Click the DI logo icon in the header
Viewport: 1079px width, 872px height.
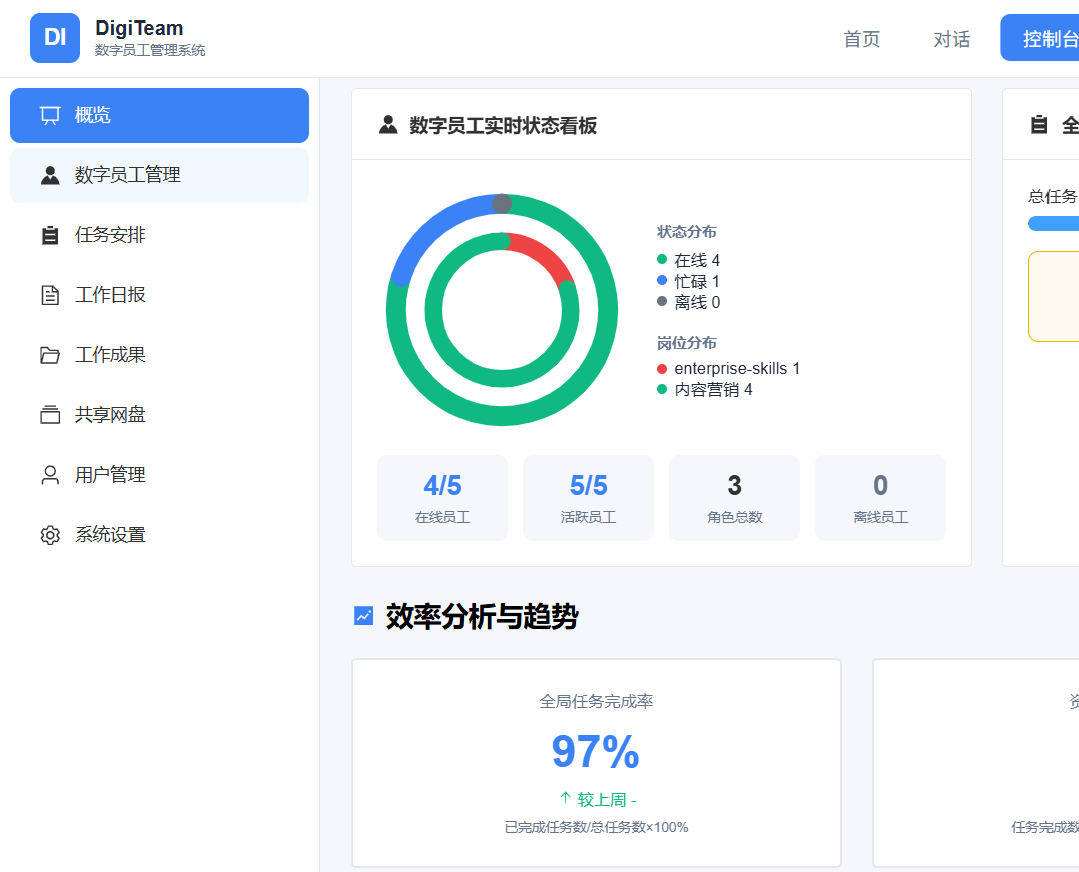click(54, 37)
